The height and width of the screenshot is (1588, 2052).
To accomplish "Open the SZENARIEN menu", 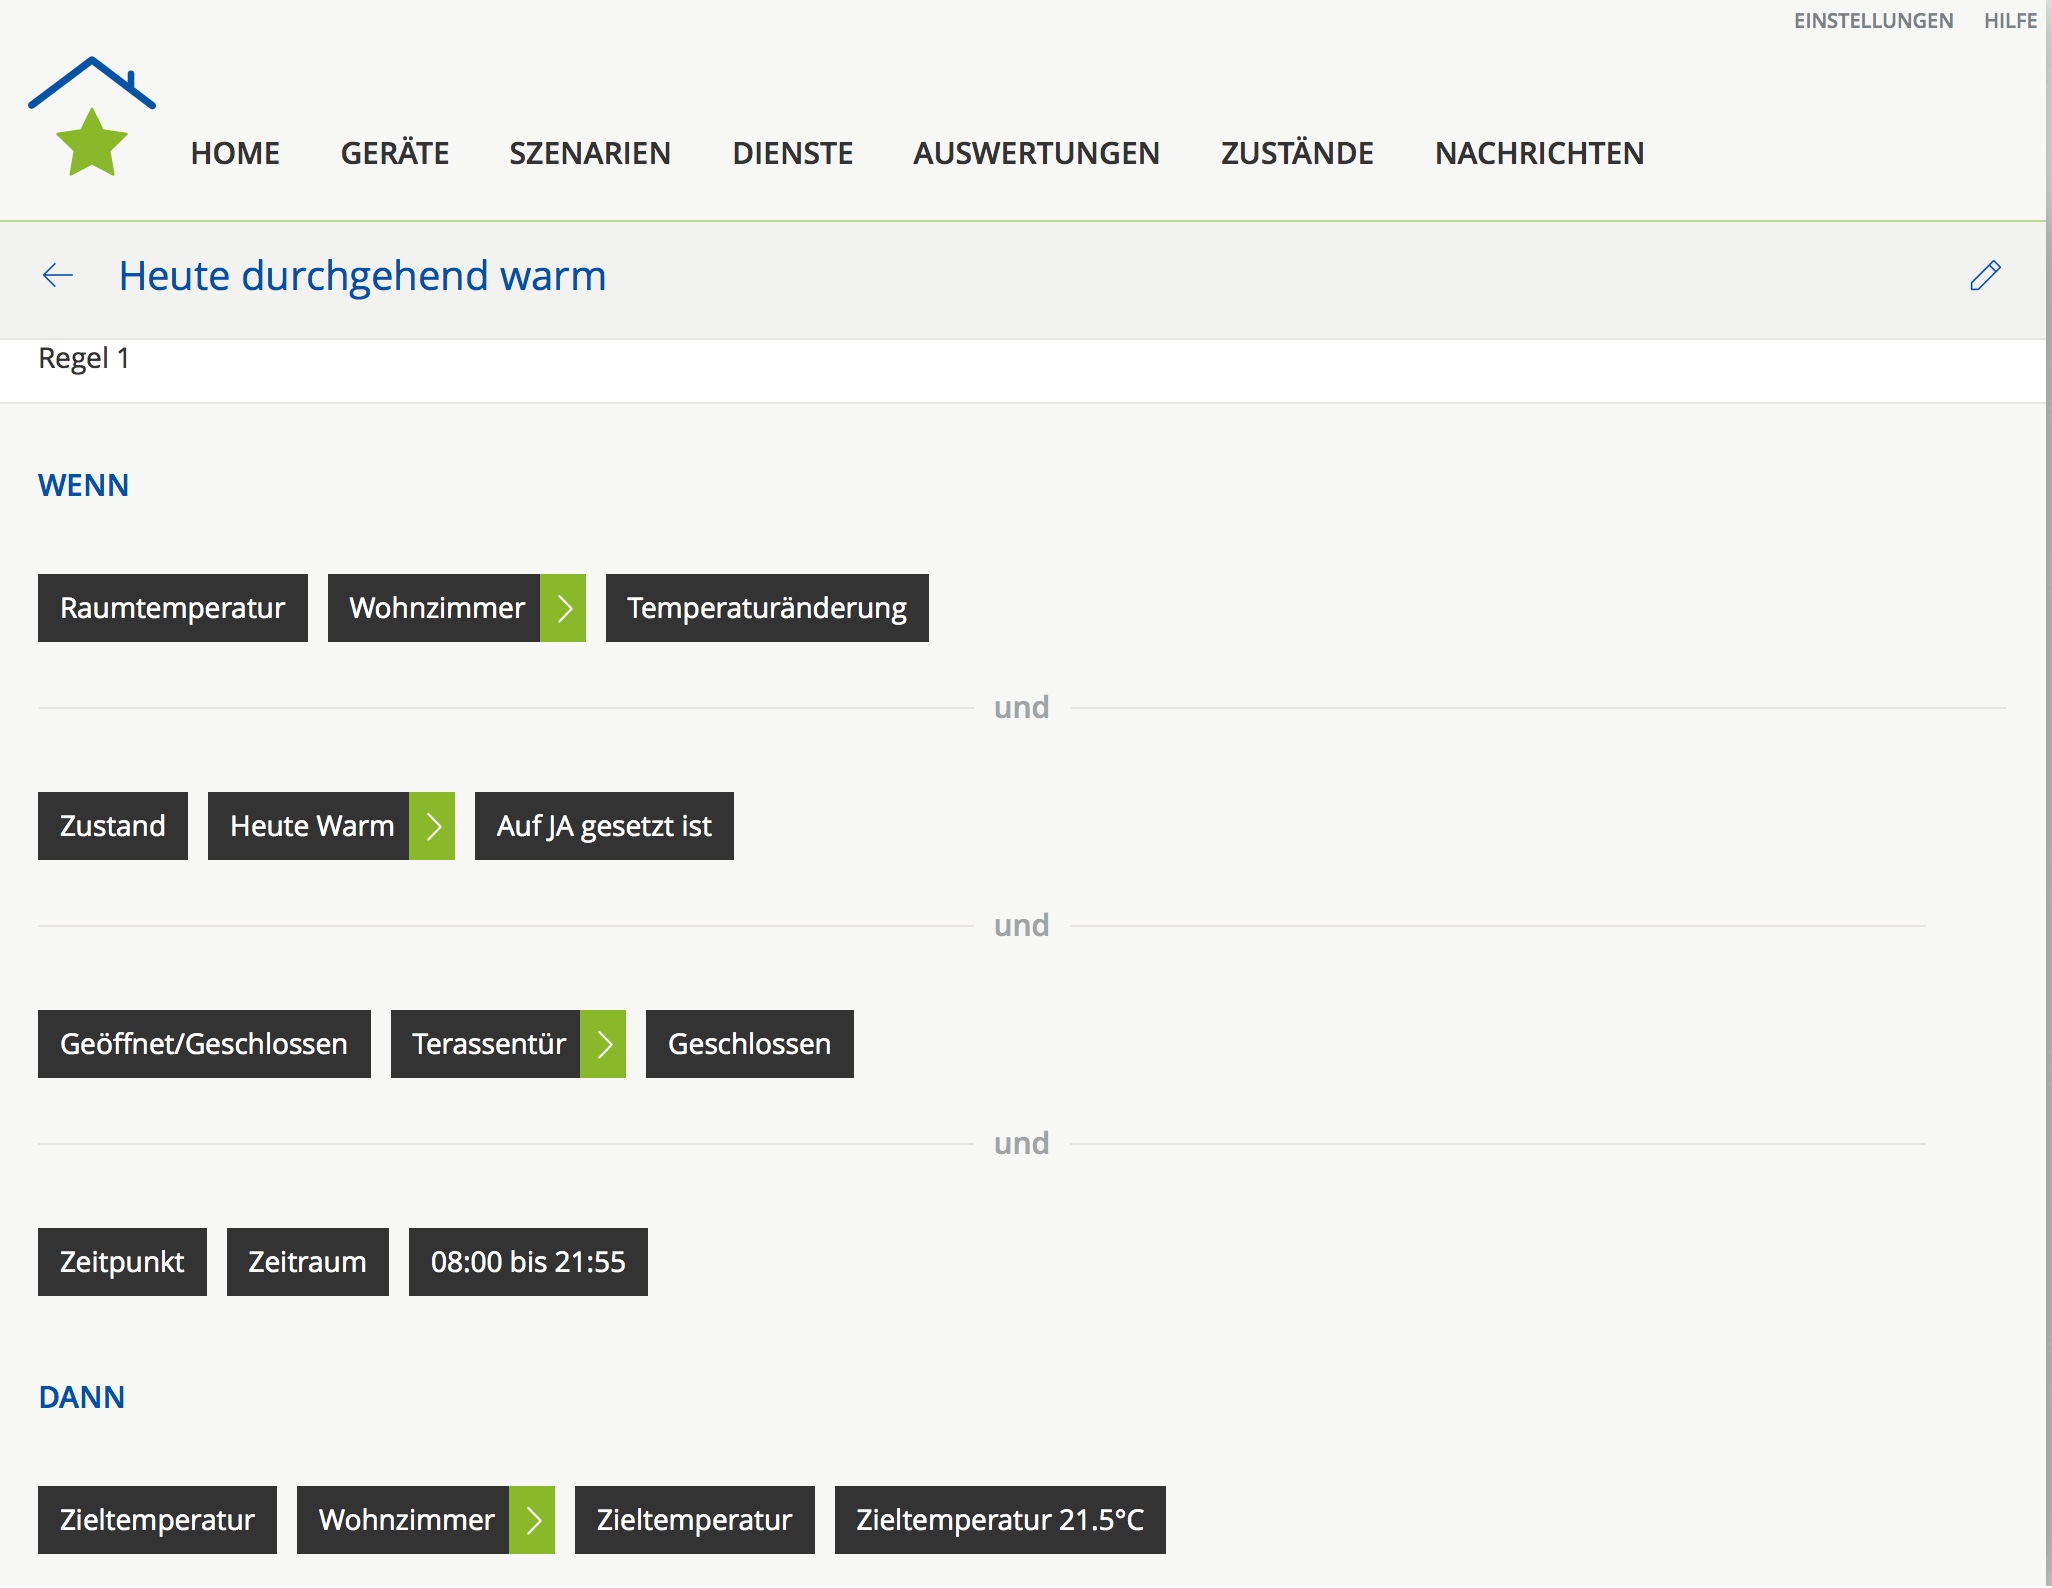I will pyautogui.click(x=590, y=153).
